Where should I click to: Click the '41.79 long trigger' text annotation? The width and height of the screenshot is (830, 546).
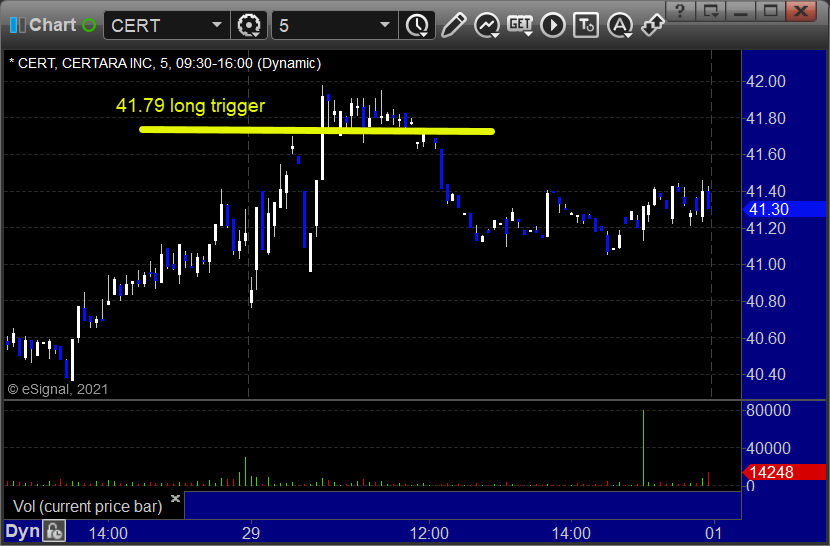click(x=191, y=105)
